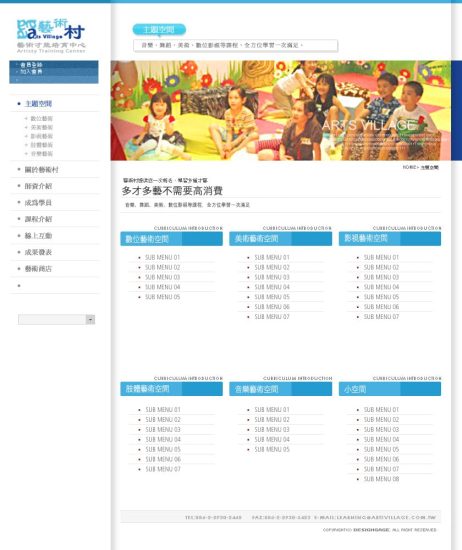Click SUB MENU 06 under 影視藝術空間

click(381, 307)
